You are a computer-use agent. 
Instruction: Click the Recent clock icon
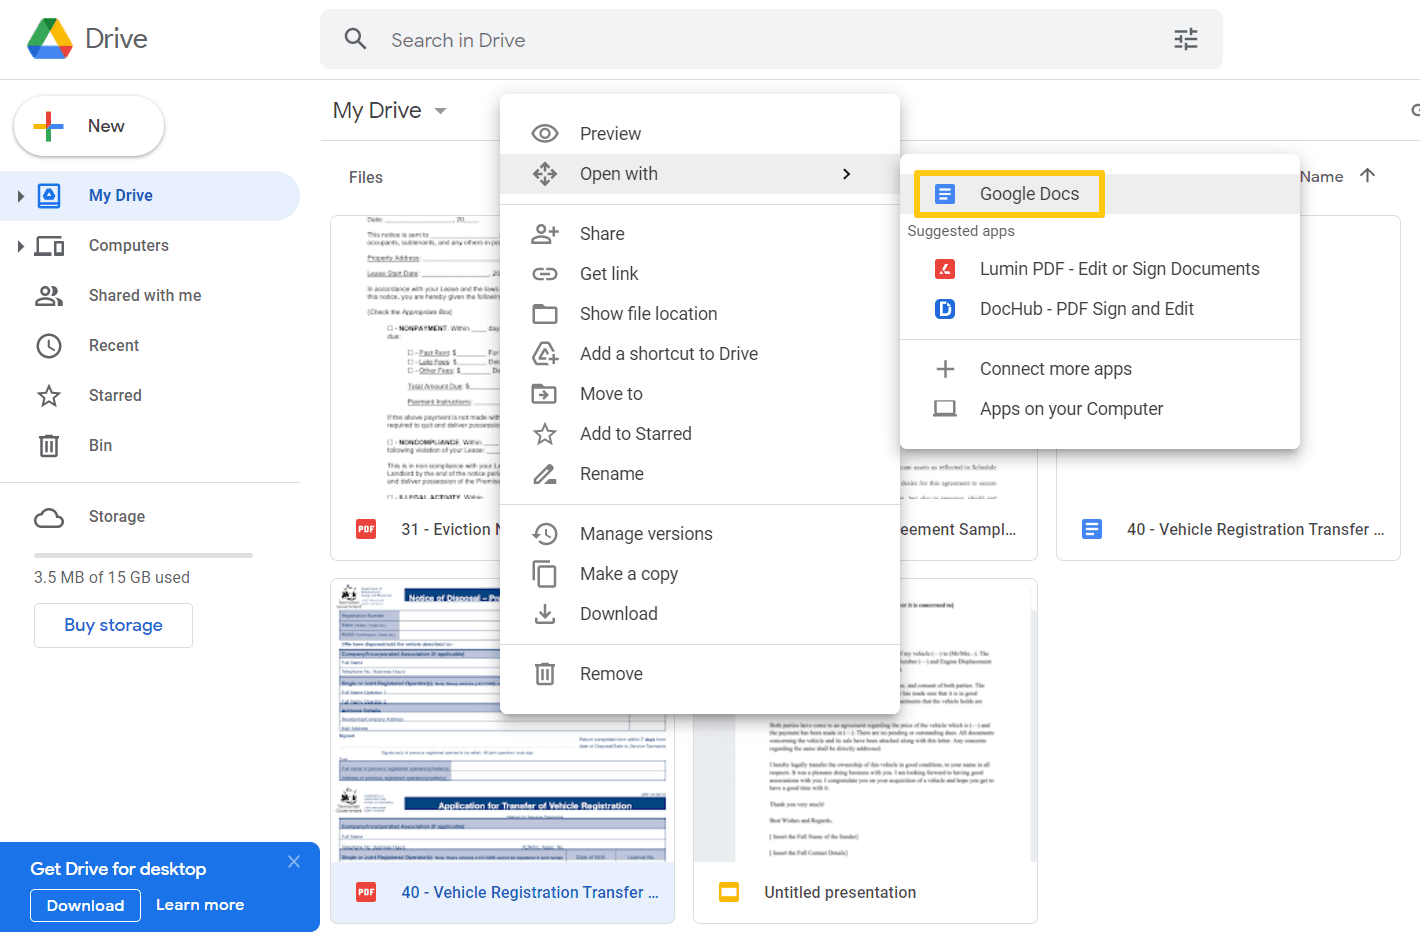[49, 346]
